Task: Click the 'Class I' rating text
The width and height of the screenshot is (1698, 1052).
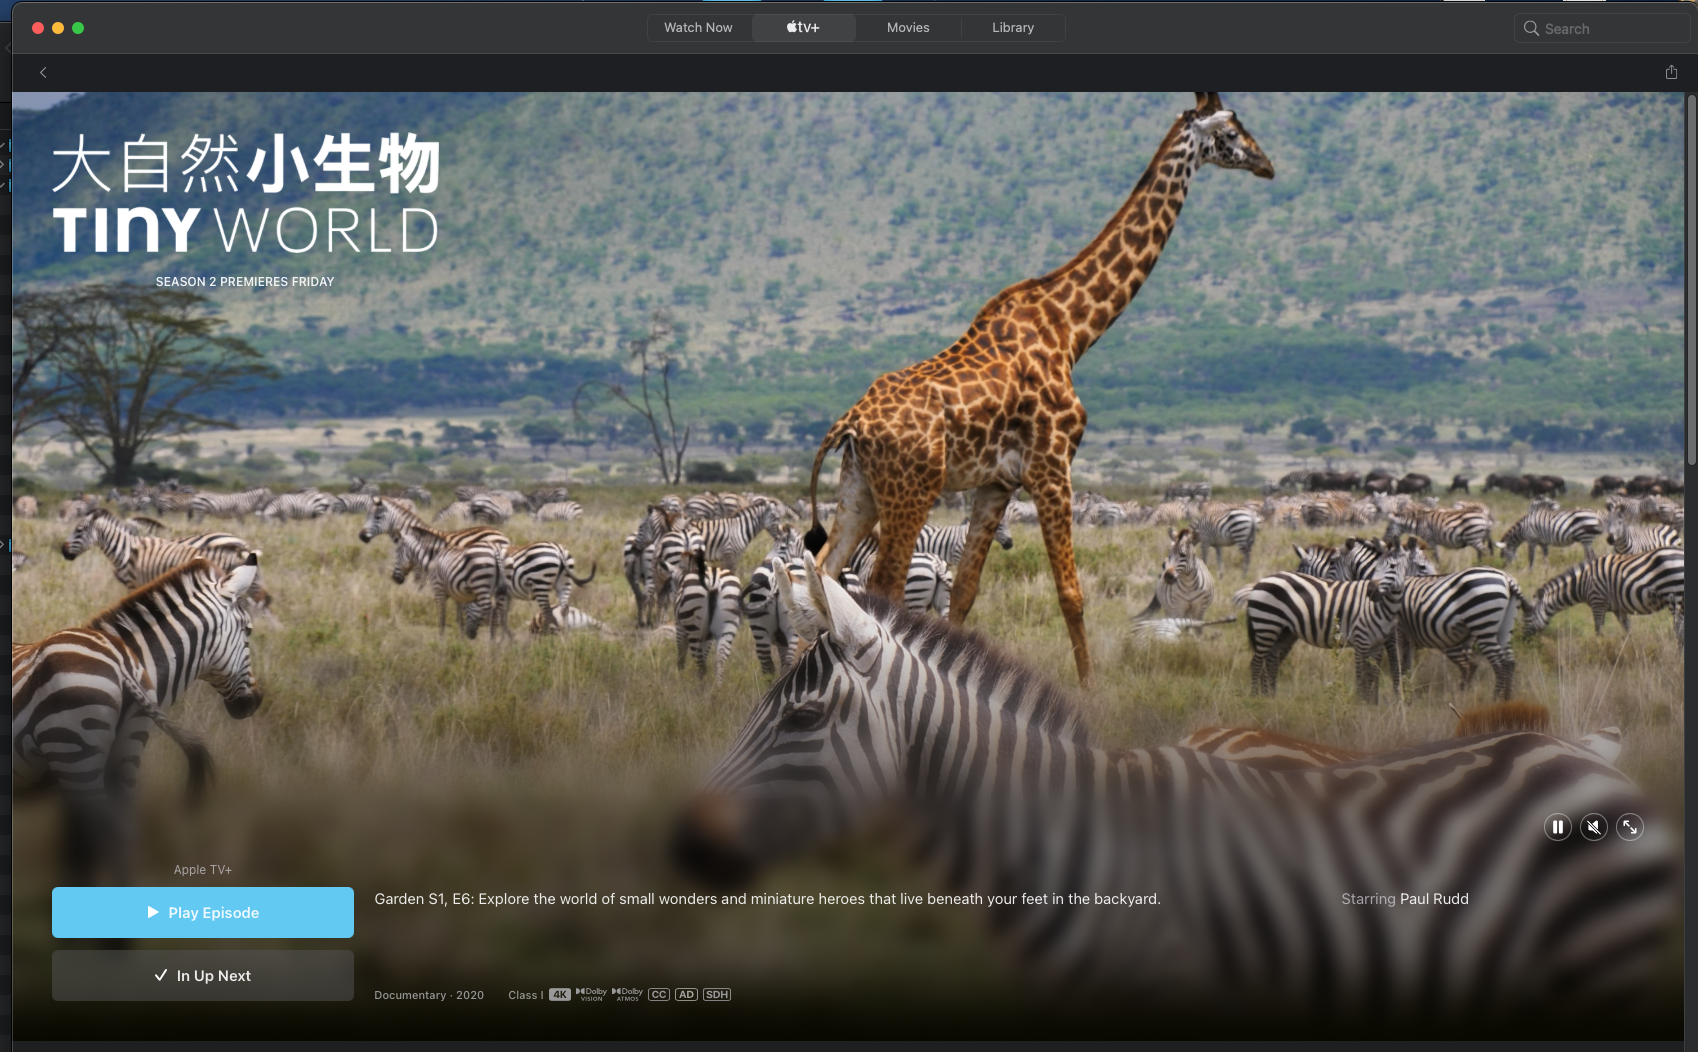Action: coord(526,995)
